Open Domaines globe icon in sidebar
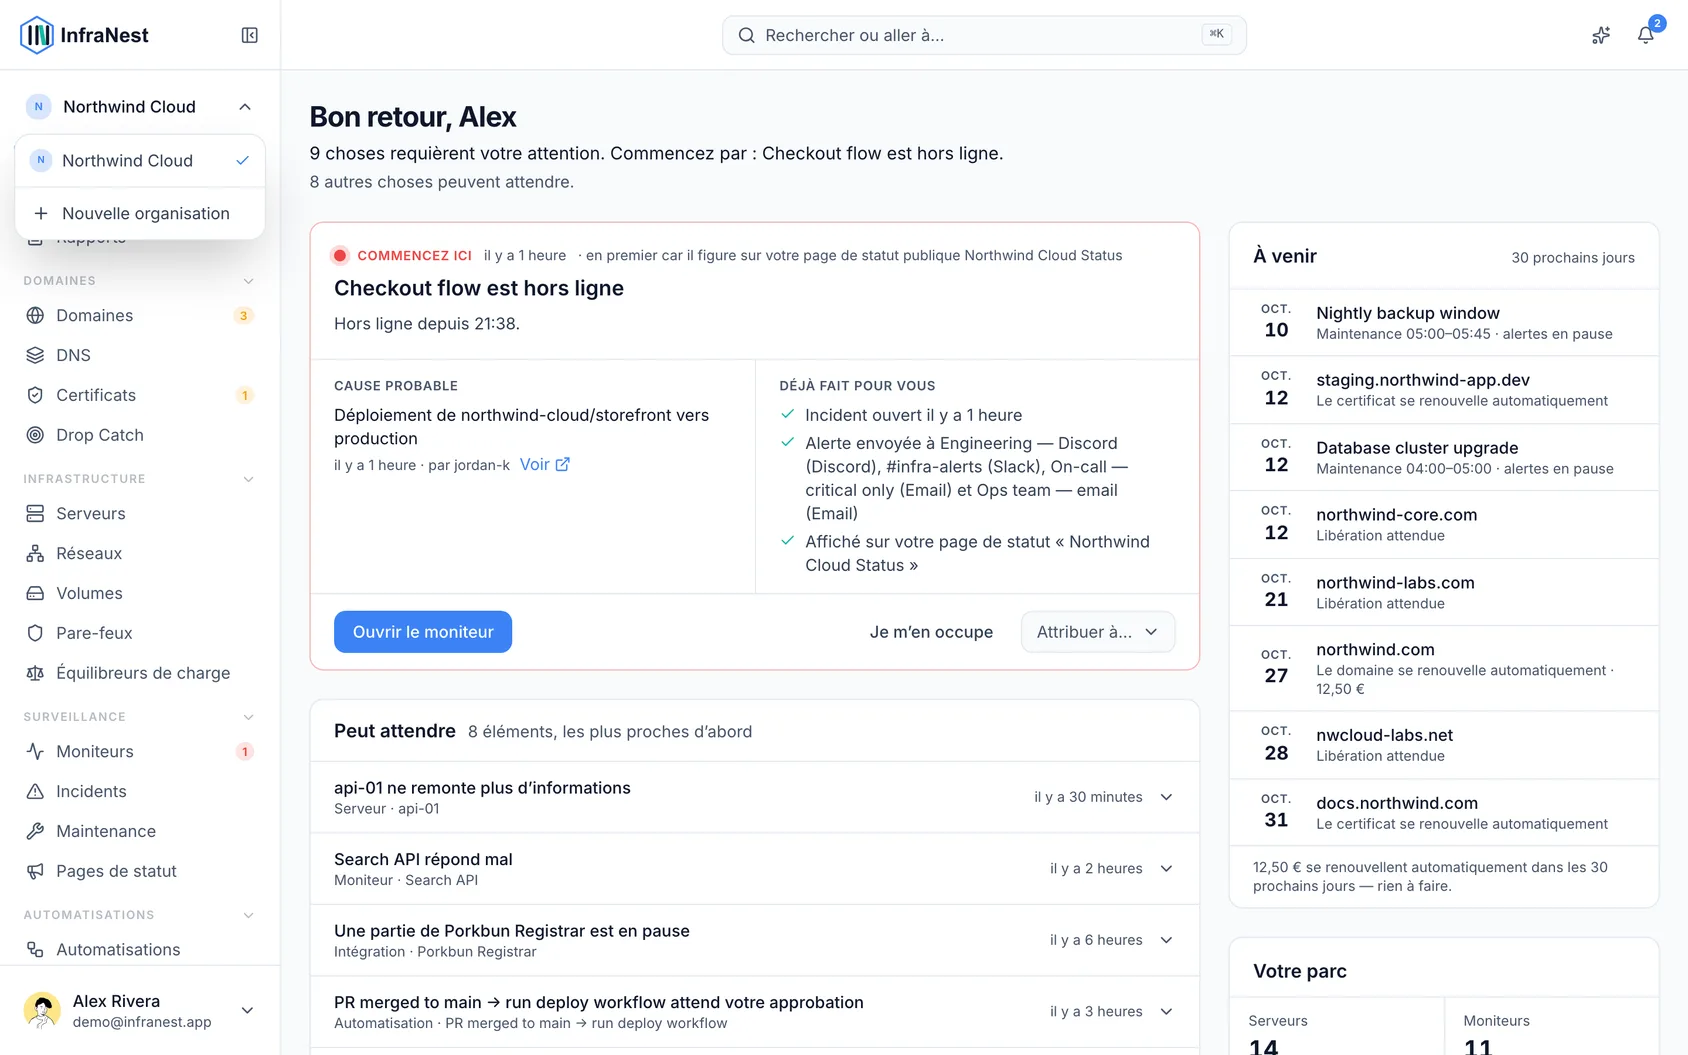 (35, 315)
